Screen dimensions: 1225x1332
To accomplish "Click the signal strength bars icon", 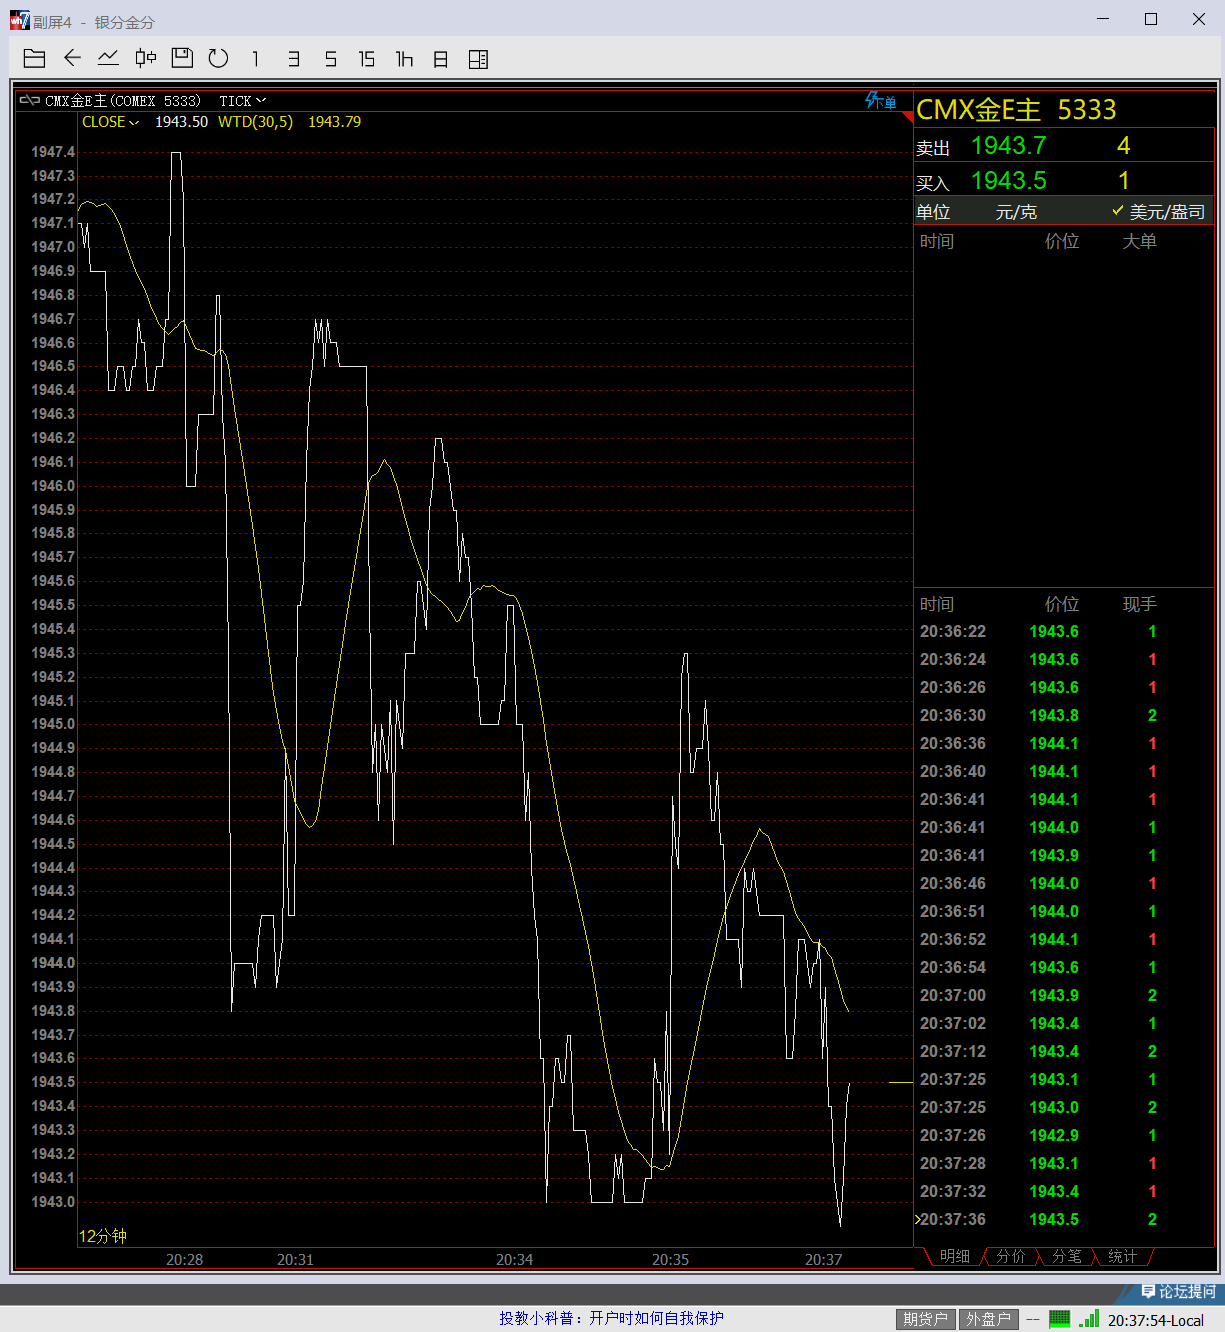I will [x=1088, y=1319].
